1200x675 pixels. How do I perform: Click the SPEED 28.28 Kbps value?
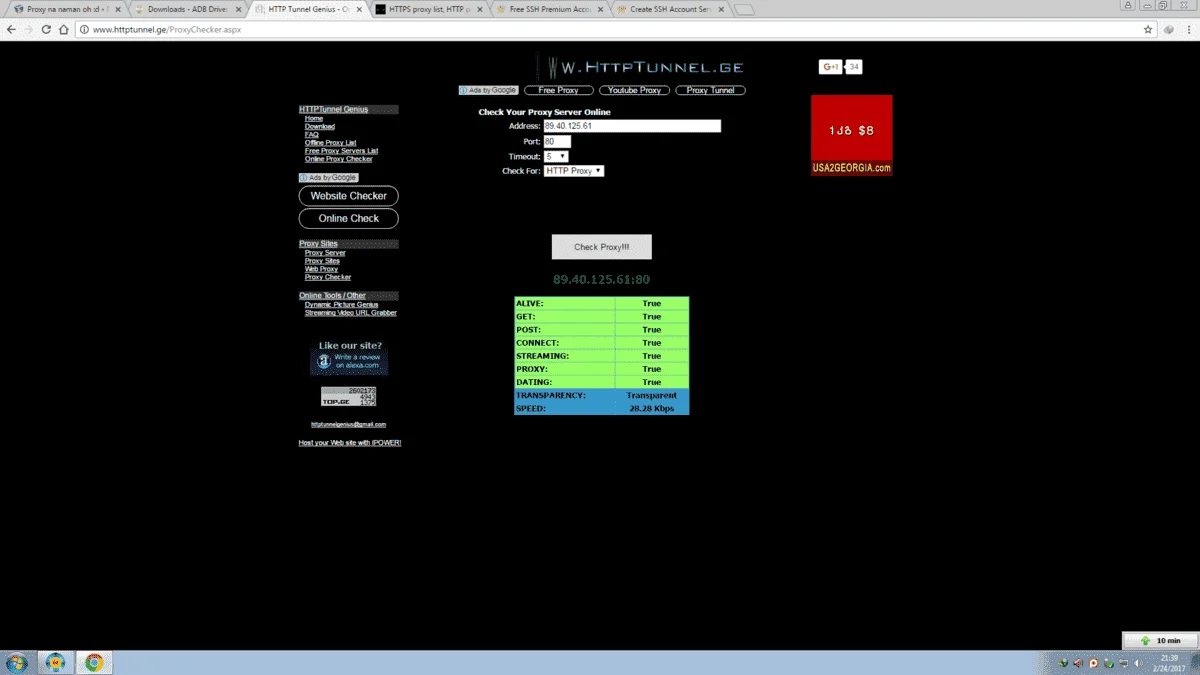[652, 408]
